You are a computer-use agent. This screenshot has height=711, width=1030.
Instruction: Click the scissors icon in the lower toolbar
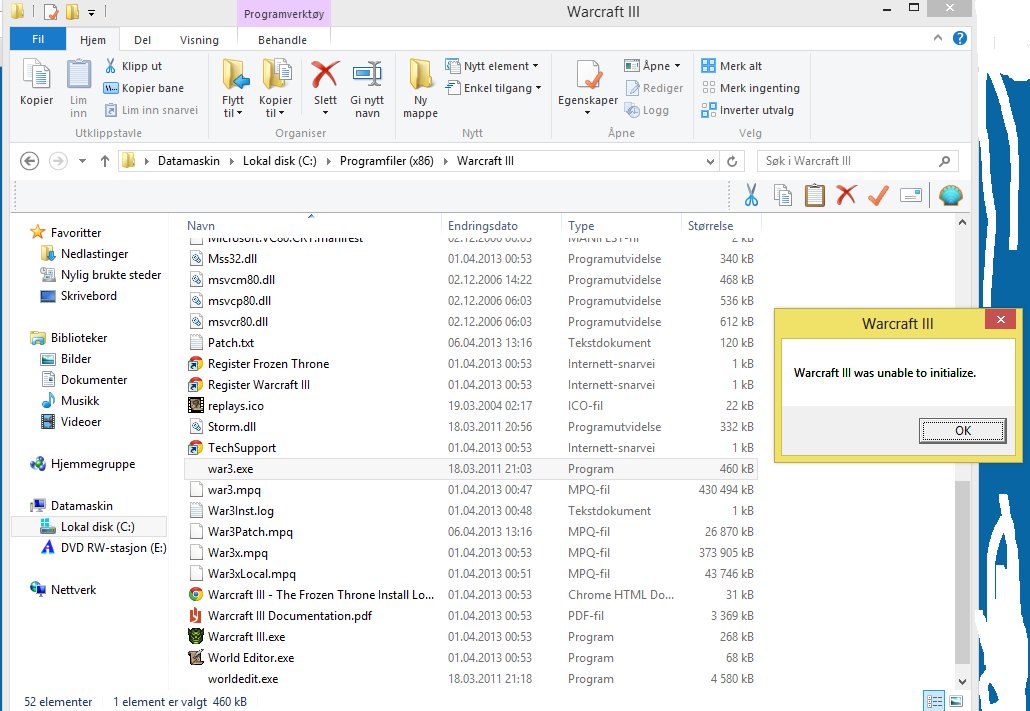[x=751, y=195]
